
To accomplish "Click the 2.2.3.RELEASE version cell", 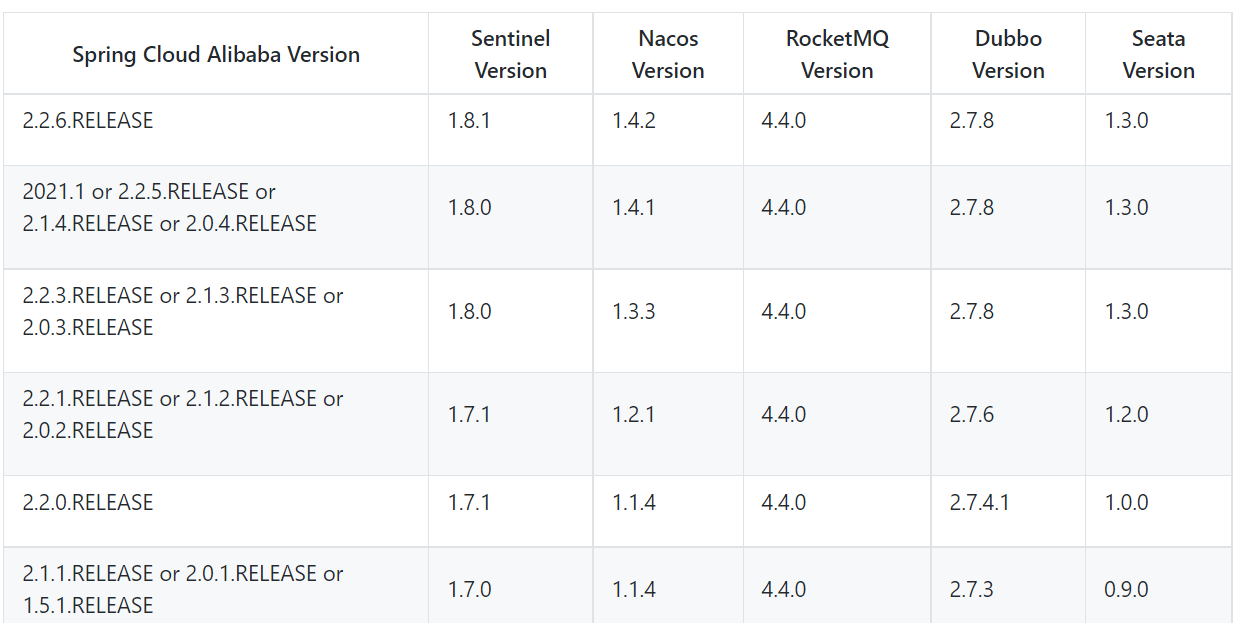I will point(183,311).
